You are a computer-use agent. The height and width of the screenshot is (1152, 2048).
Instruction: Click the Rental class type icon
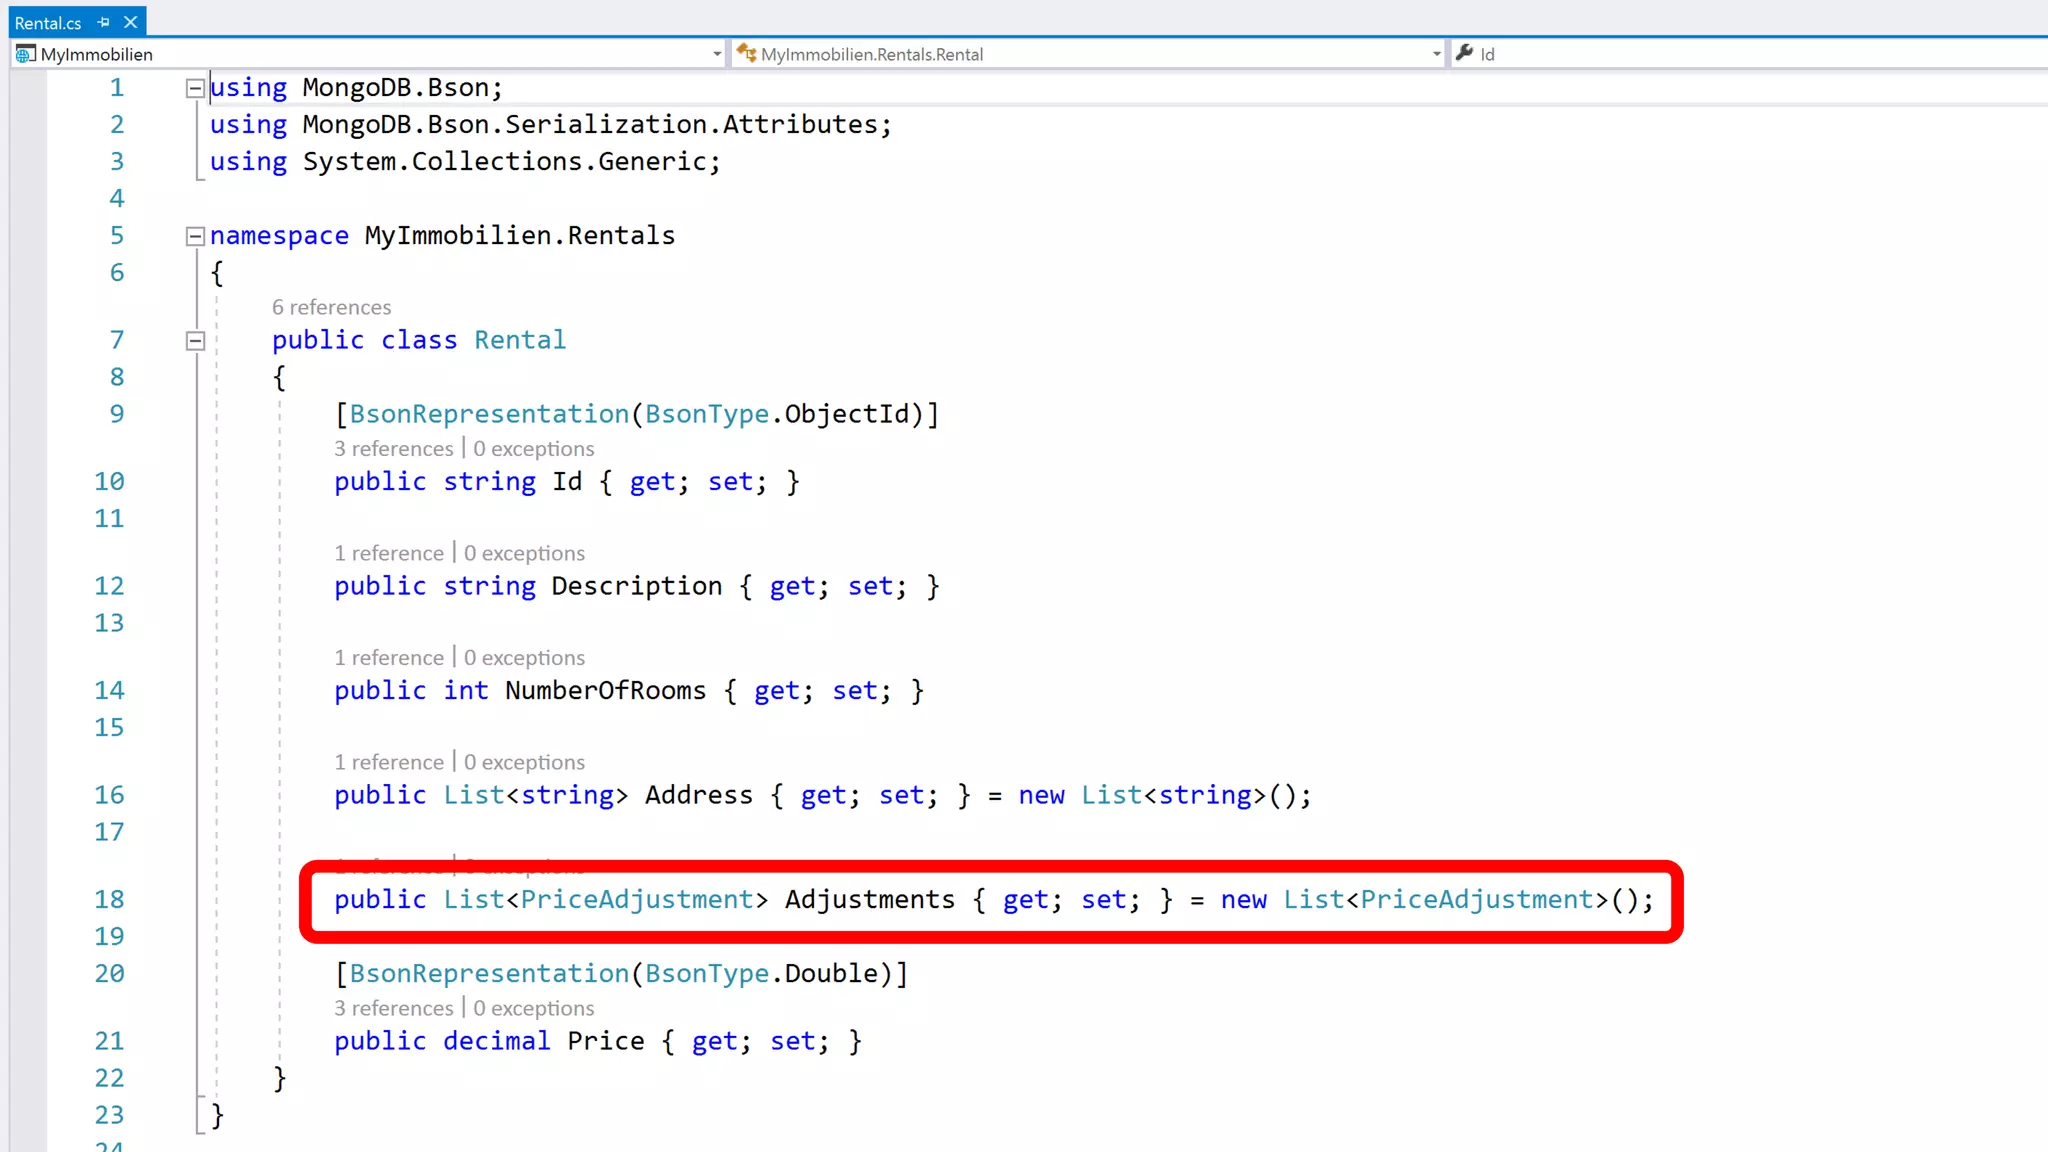point(746,53)
